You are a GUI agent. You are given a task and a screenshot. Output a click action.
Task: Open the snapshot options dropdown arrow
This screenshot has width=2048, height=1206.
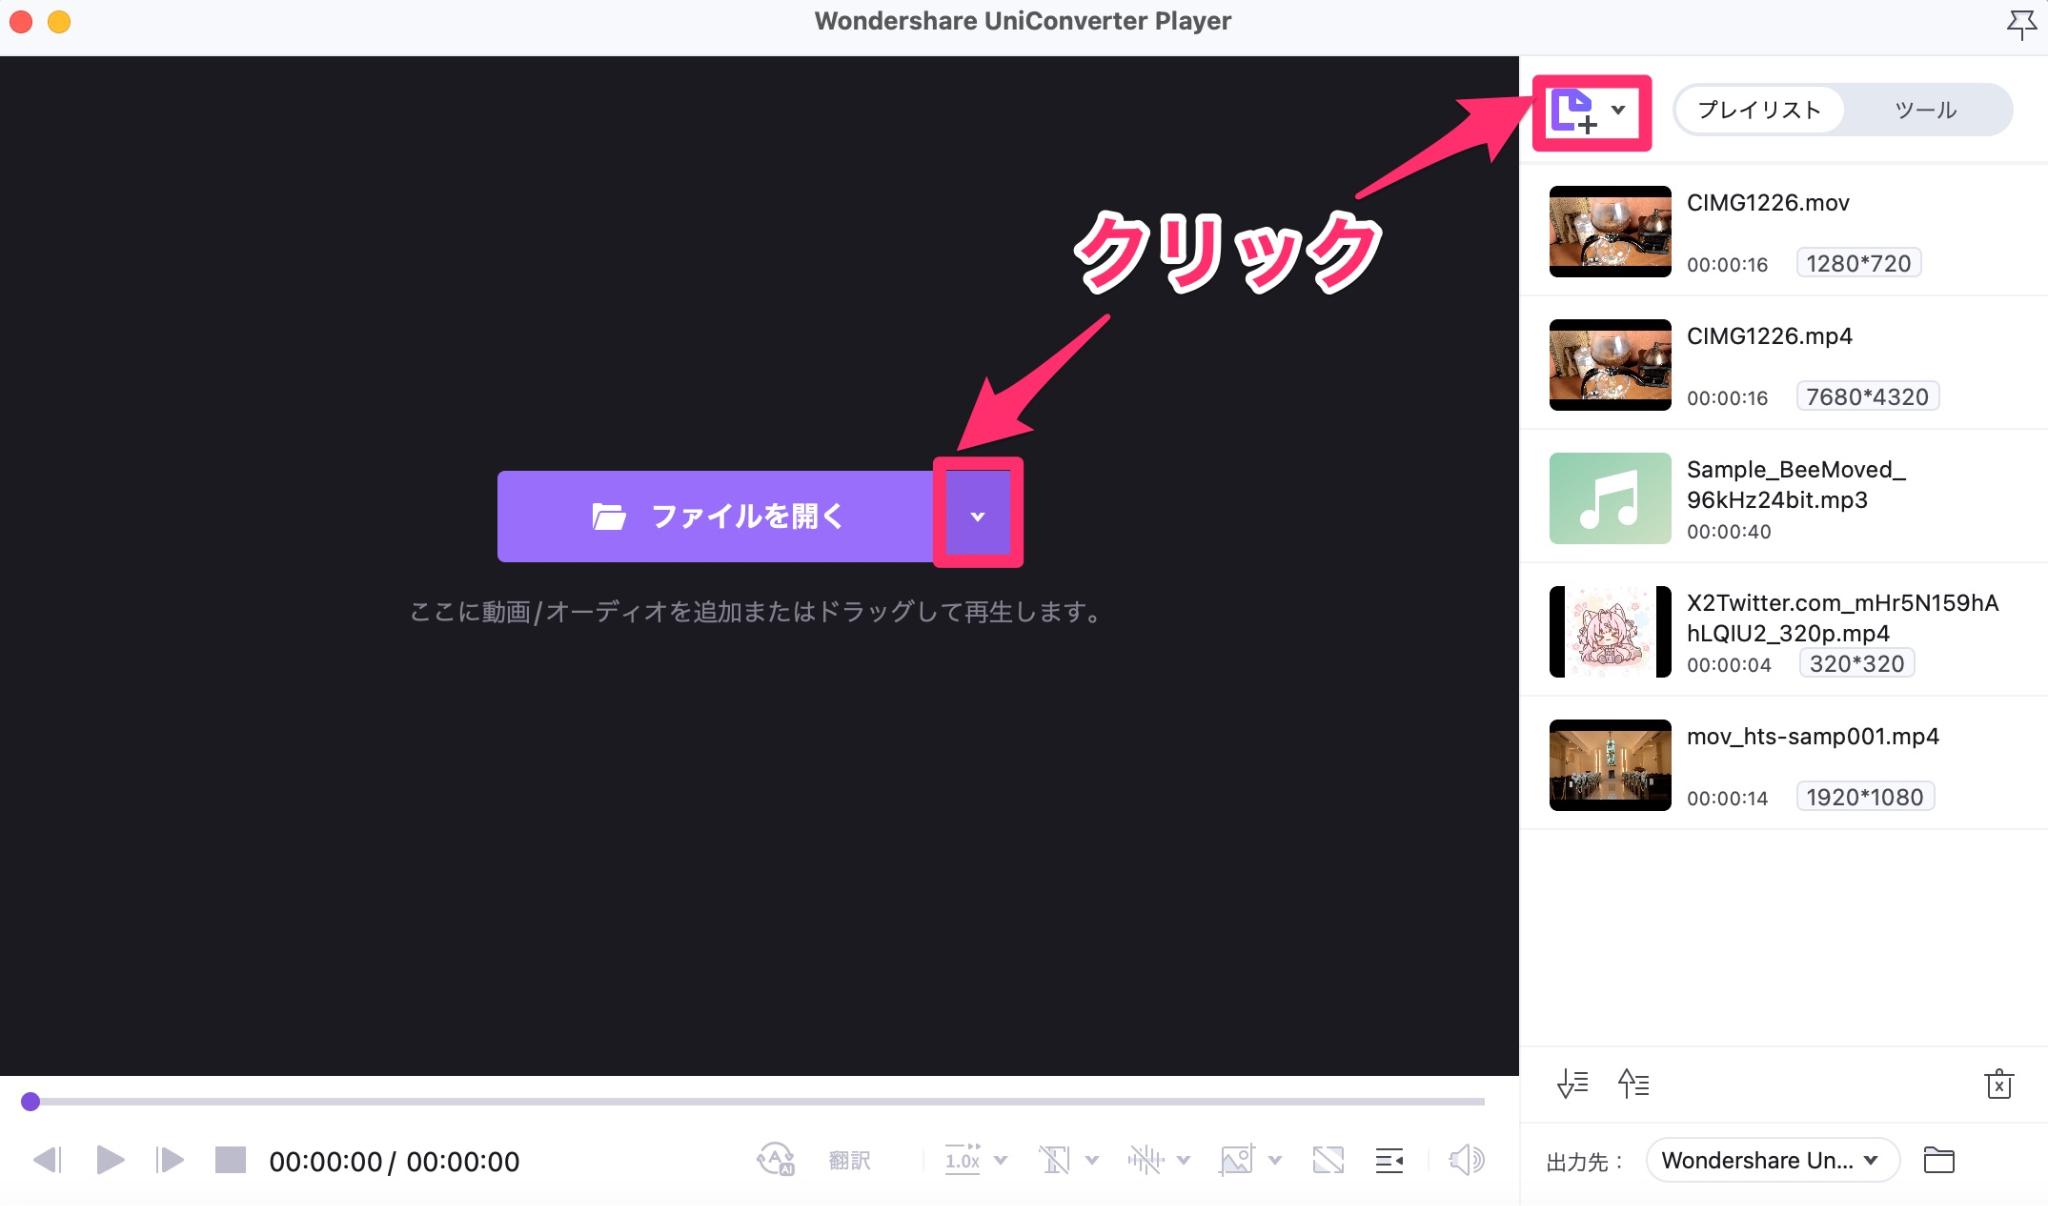(1275, 1161)
